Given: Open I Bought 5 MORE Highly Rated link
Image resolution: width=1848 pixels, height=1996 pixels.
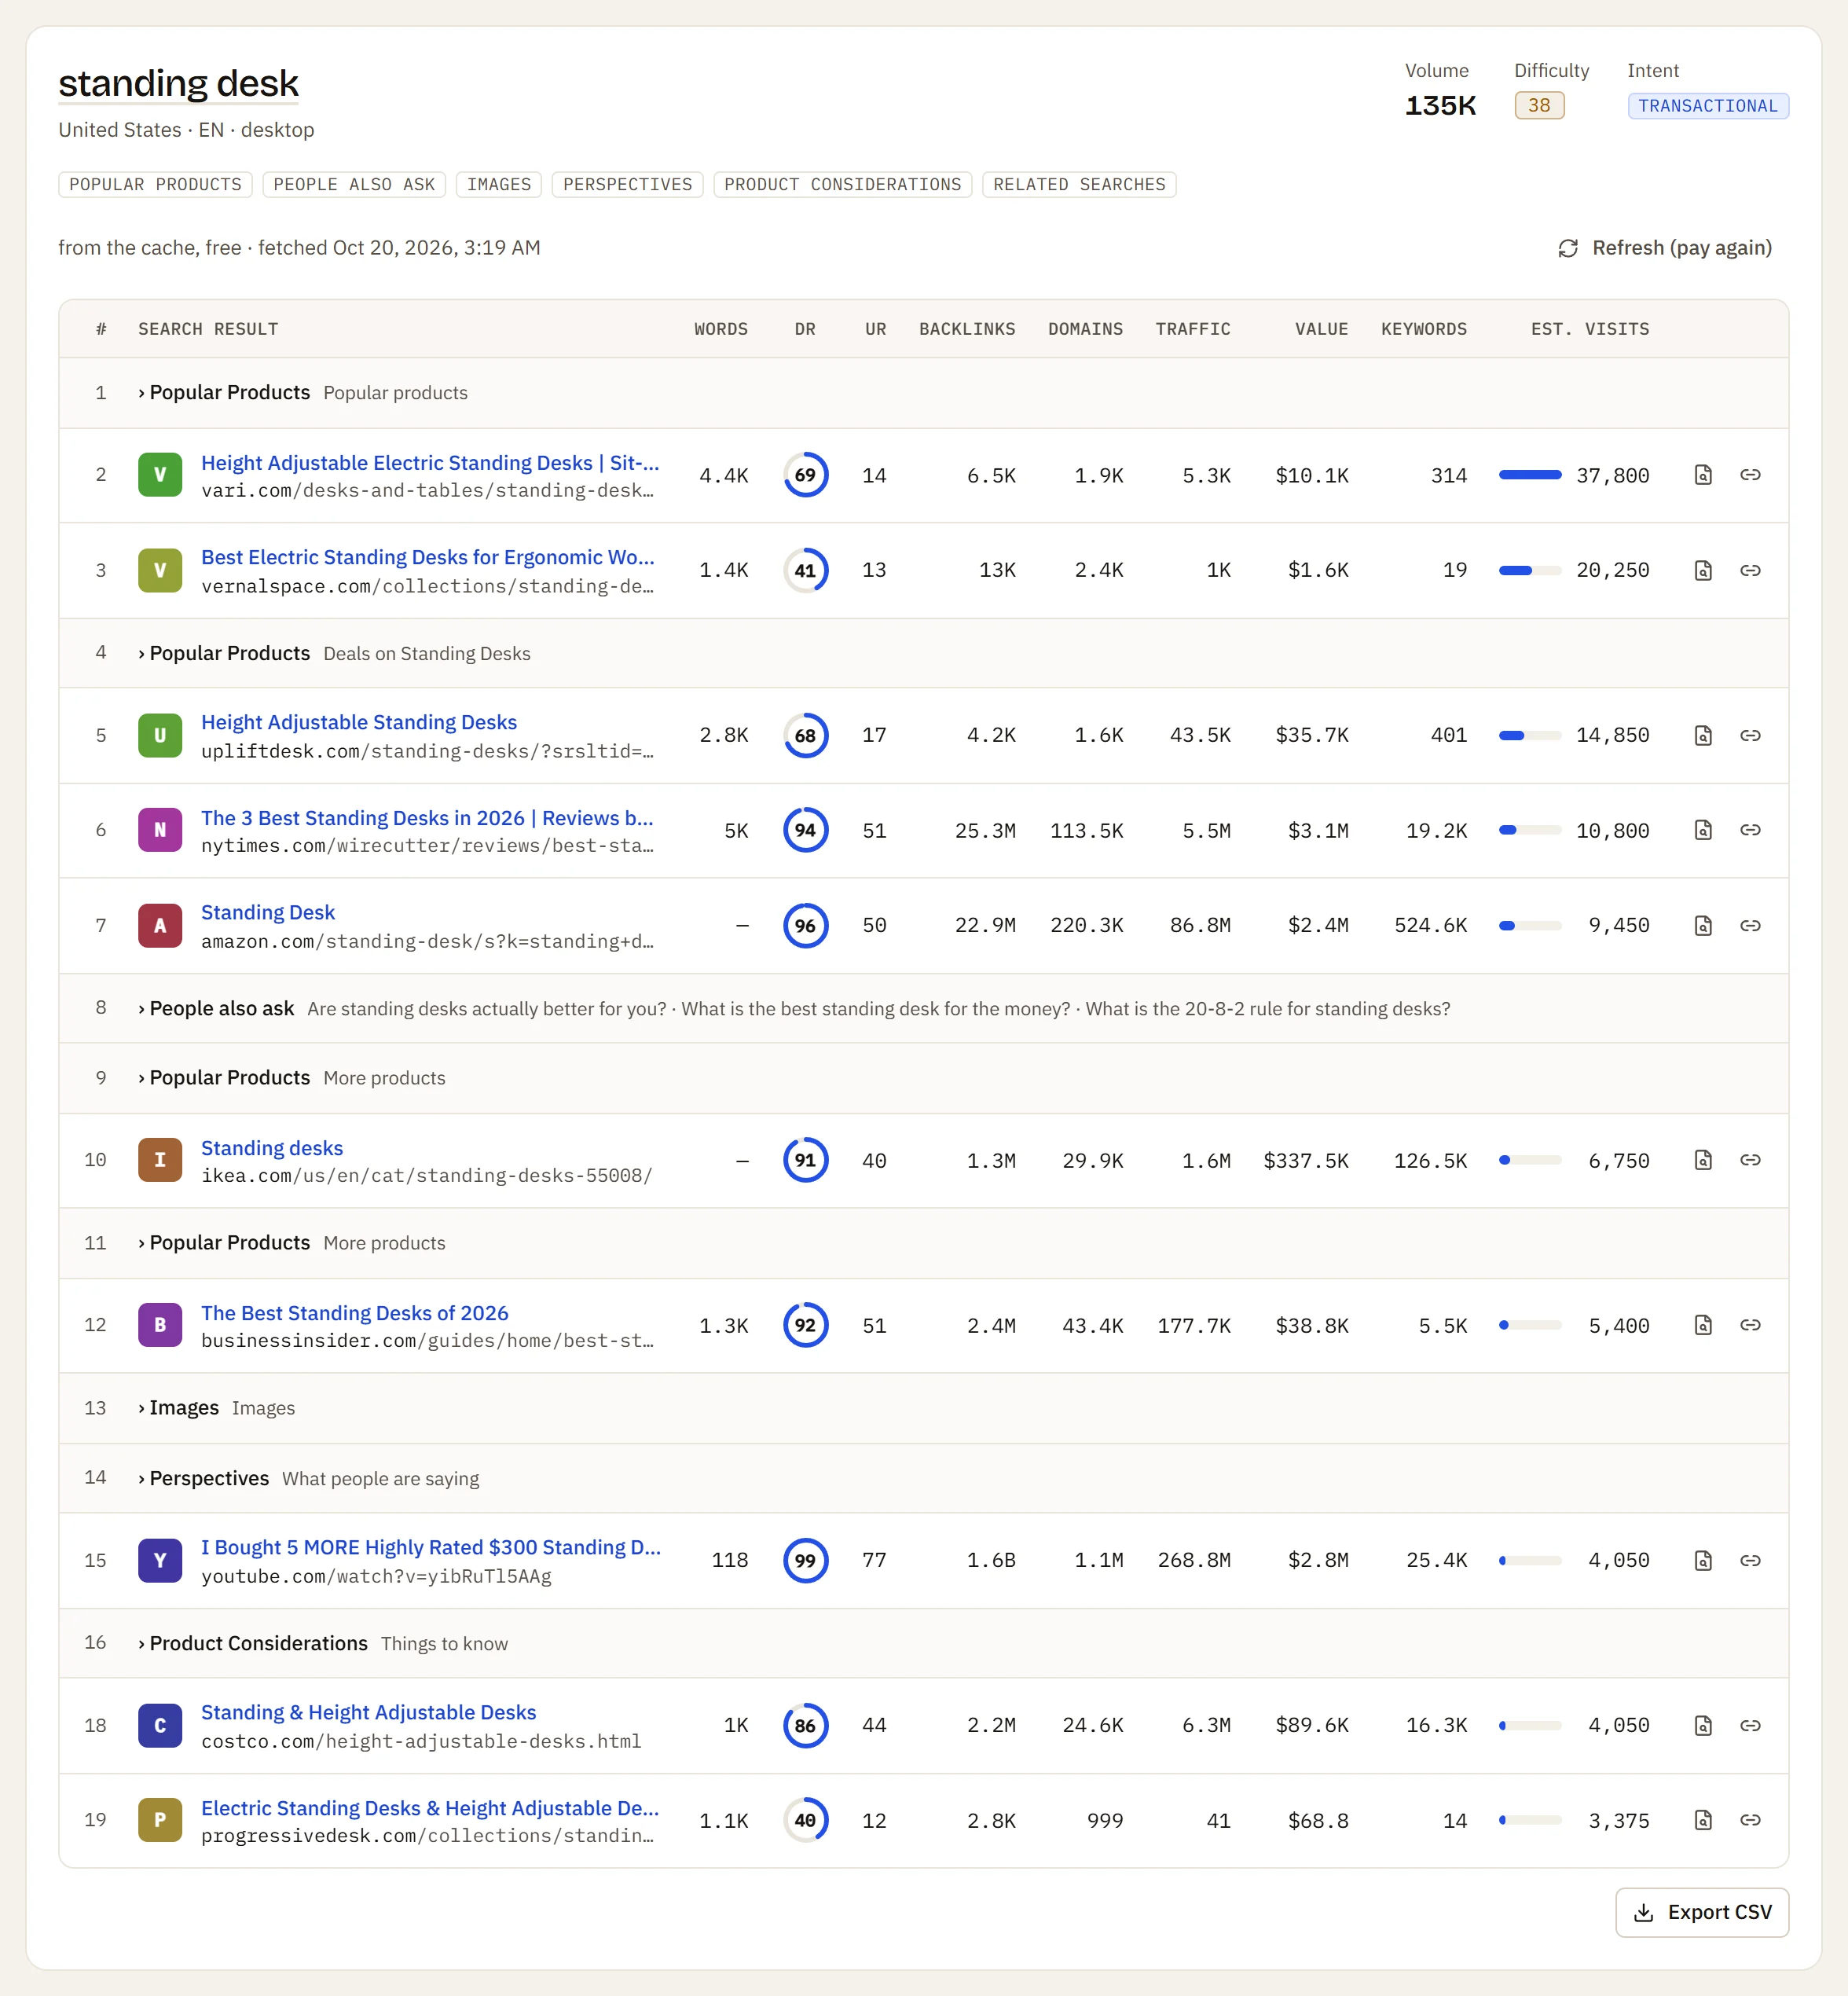Looking at the screenshot, I should [431, 1548].
